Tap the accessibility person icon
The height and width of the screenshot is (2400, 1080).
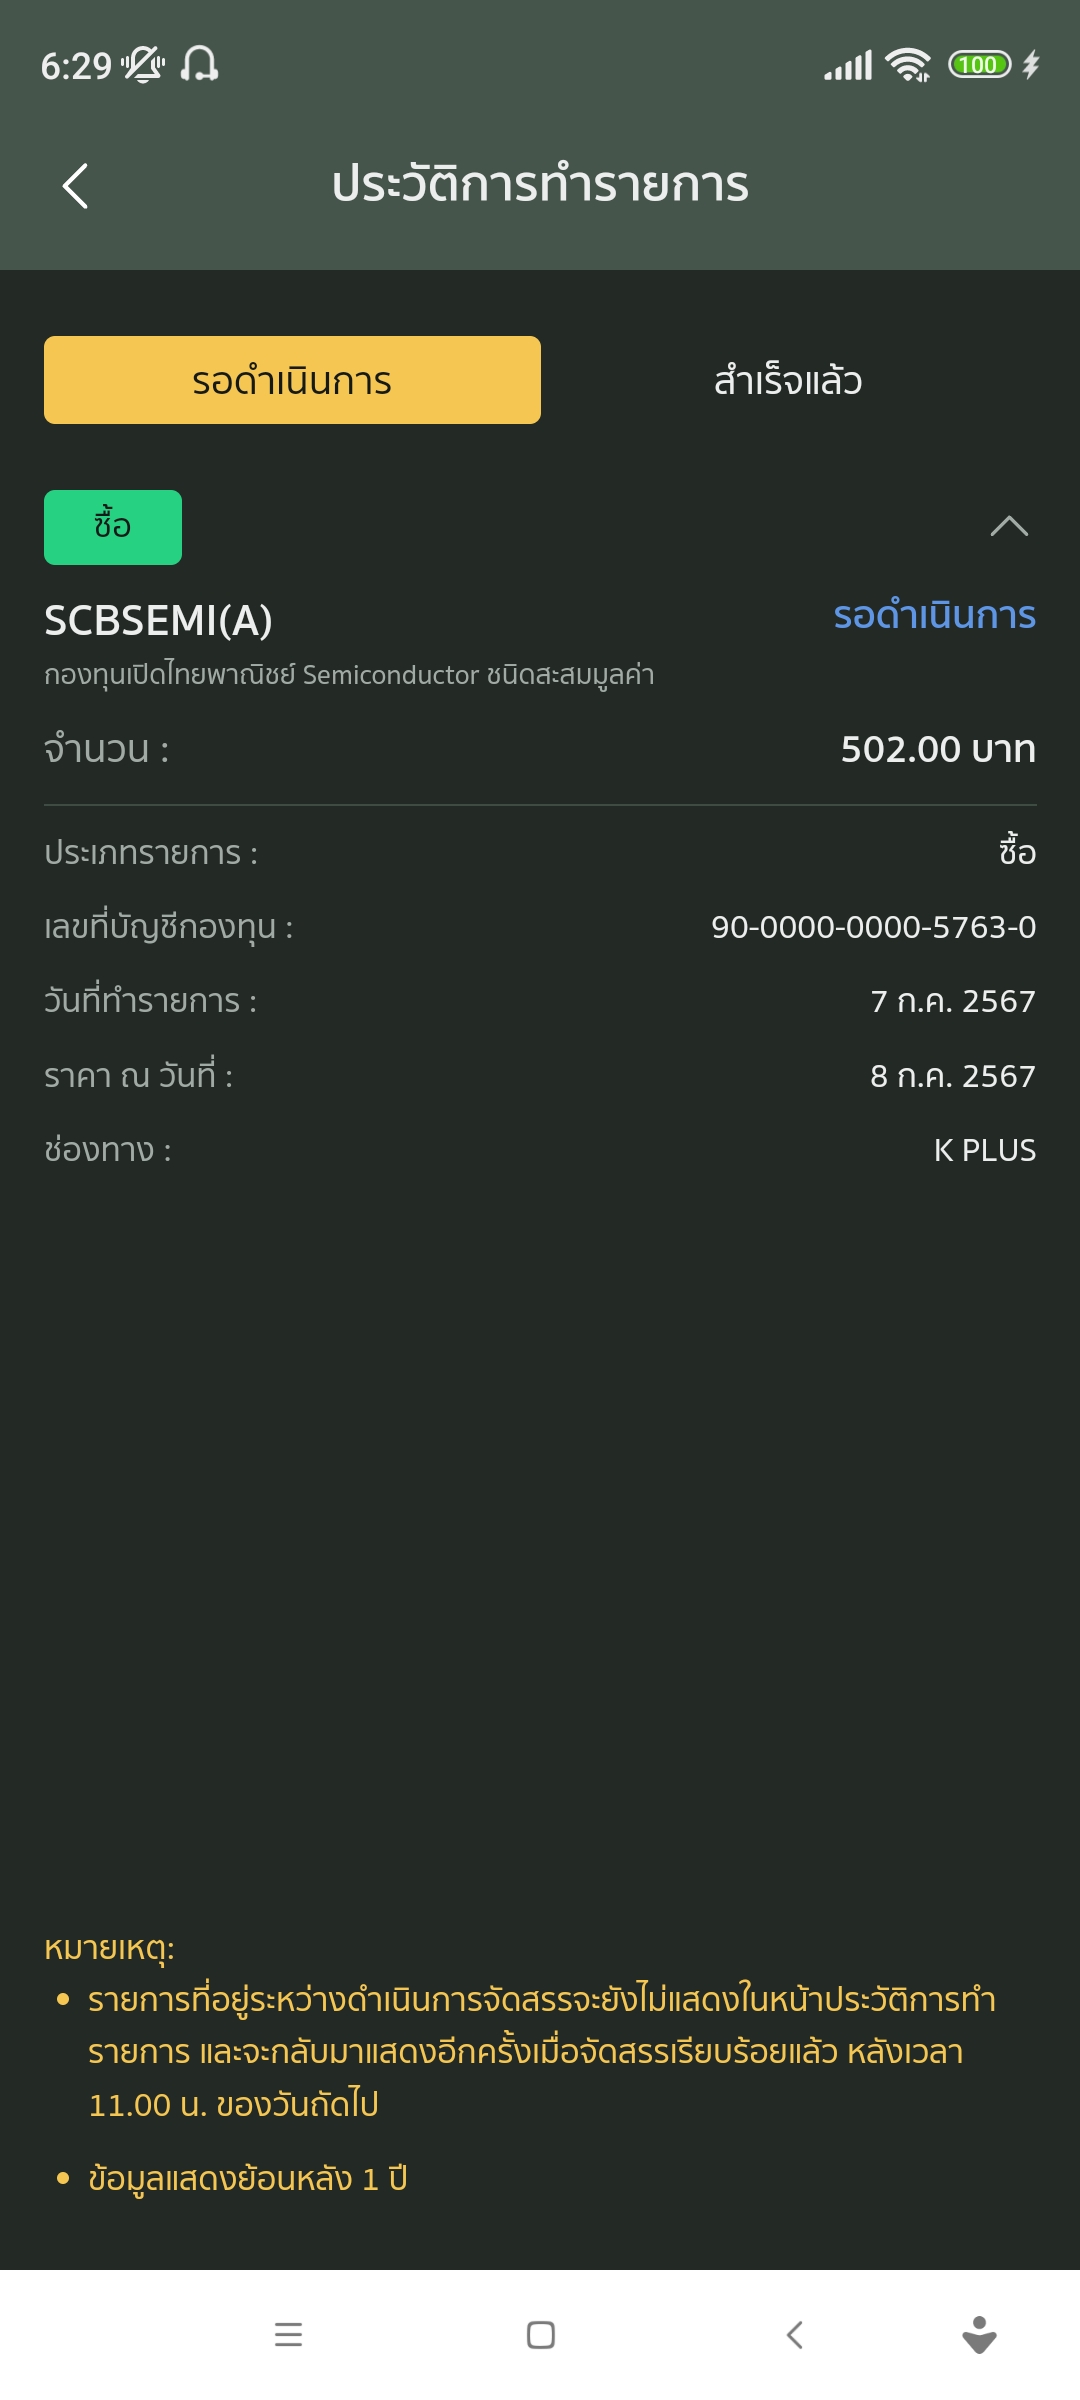pyautogui.click(x=979, y=2335)
